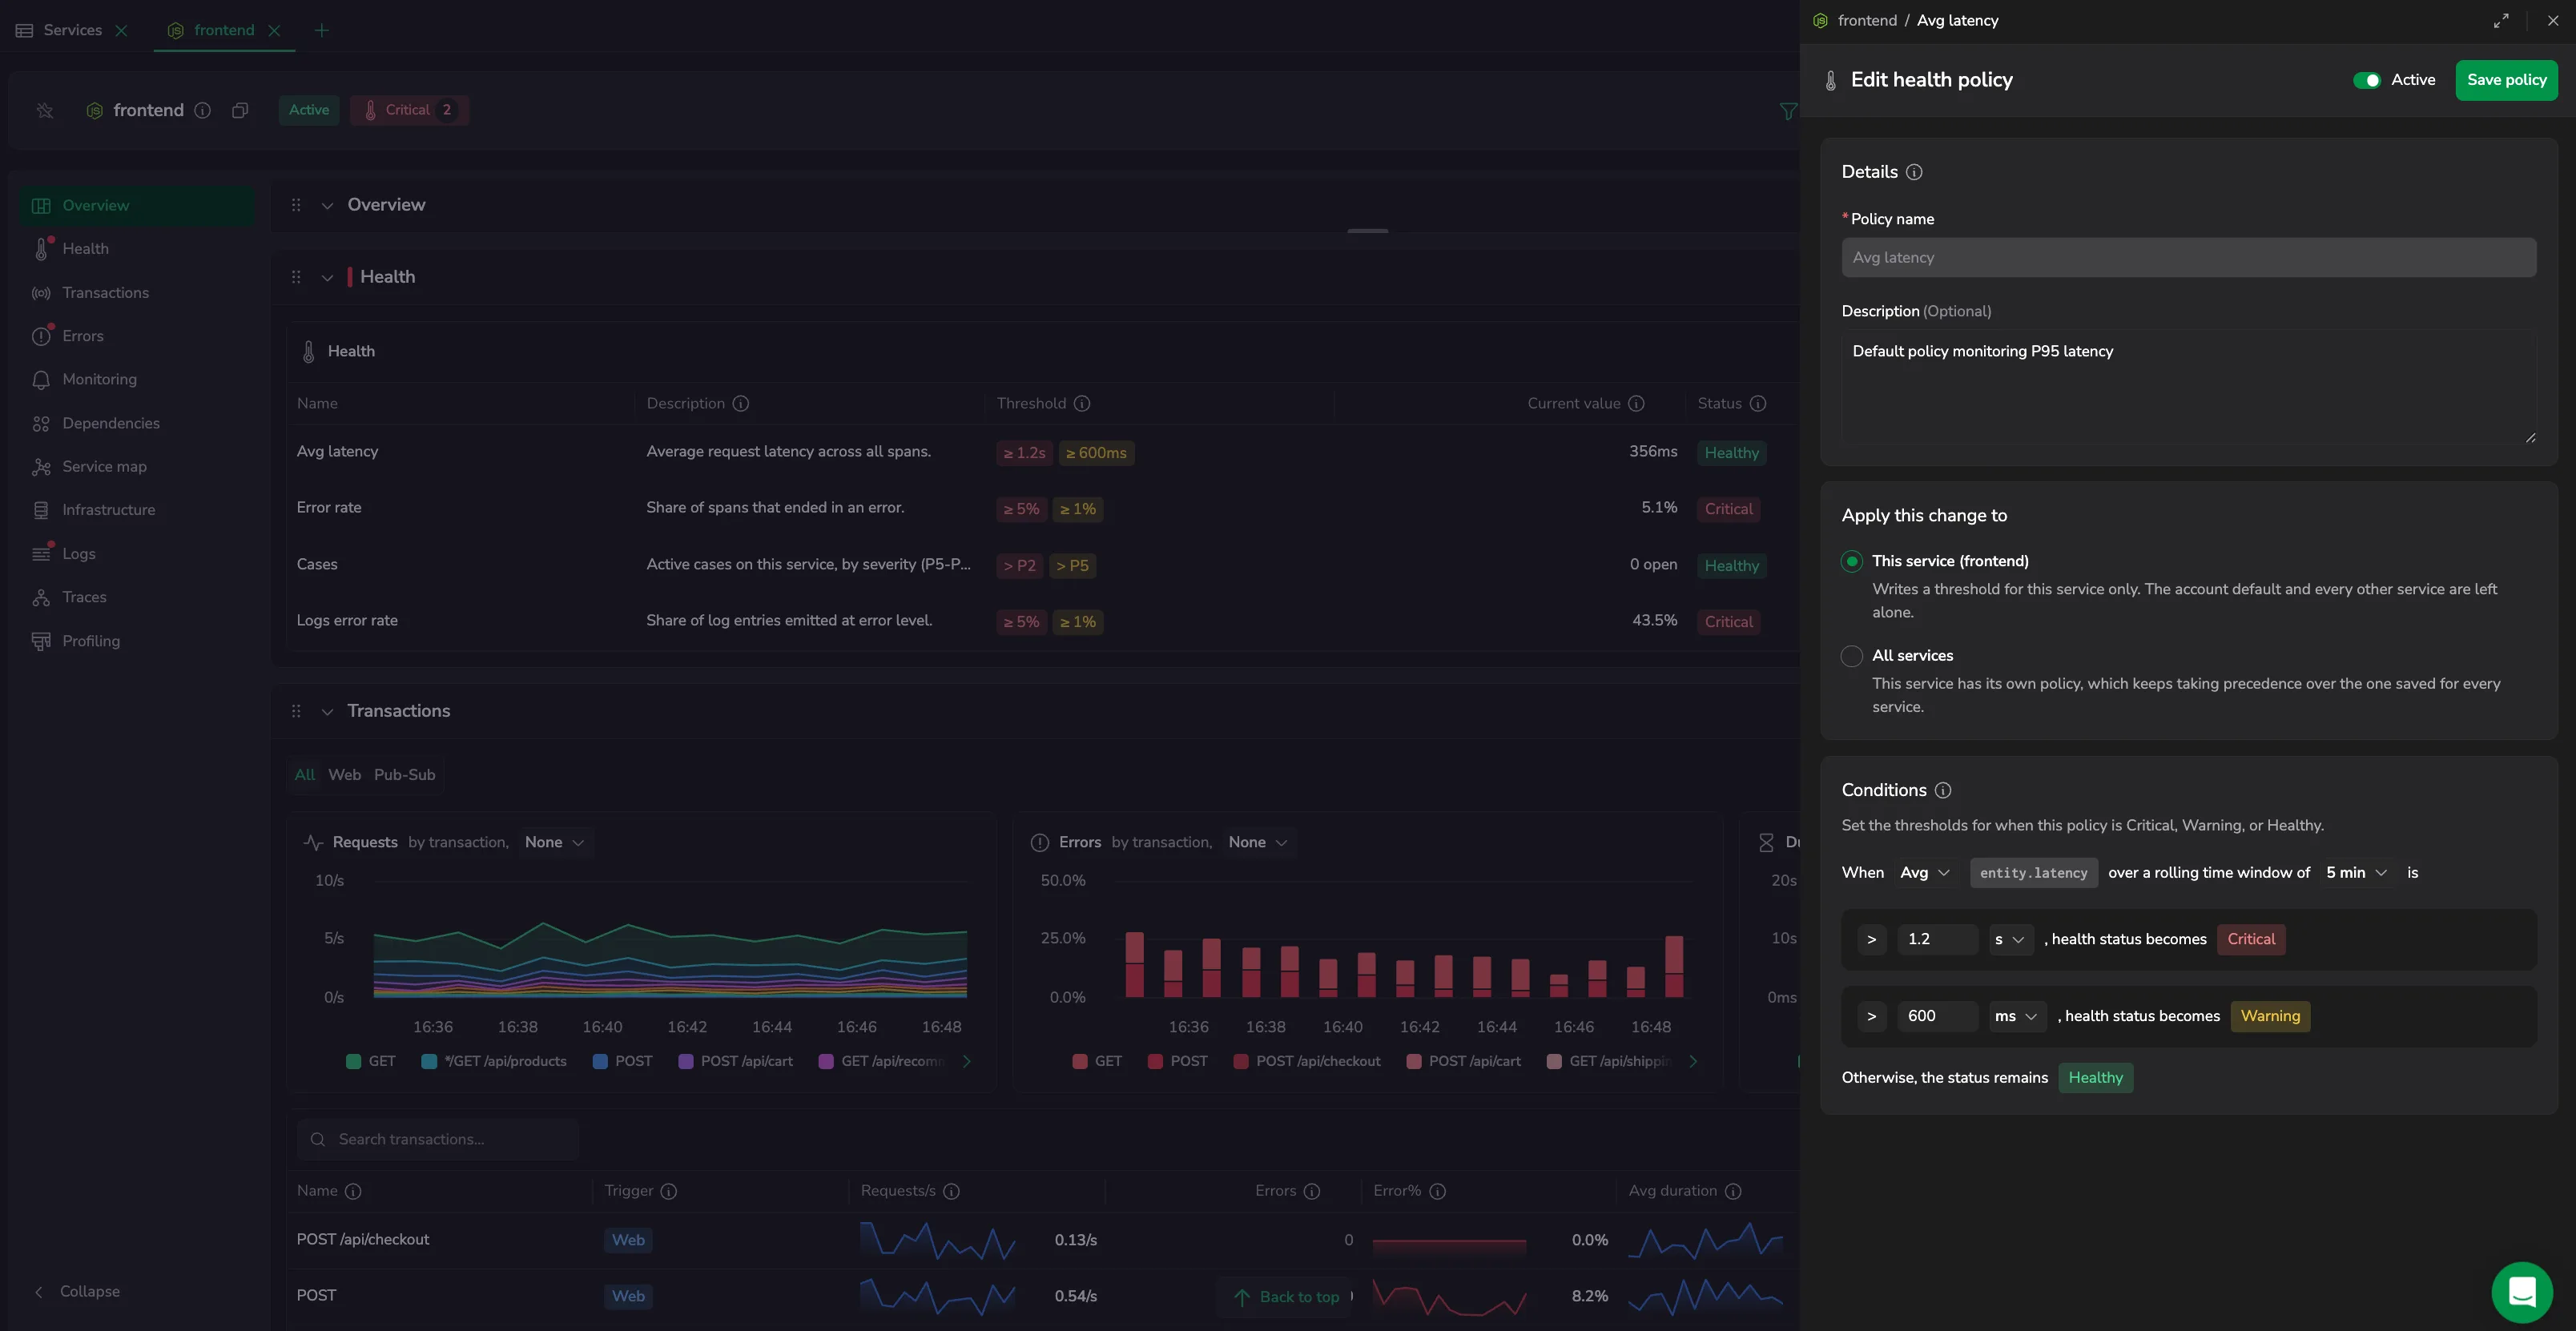Click the Description column info icon
The width and height of the screenshot is (2576, 1331).
741,403
